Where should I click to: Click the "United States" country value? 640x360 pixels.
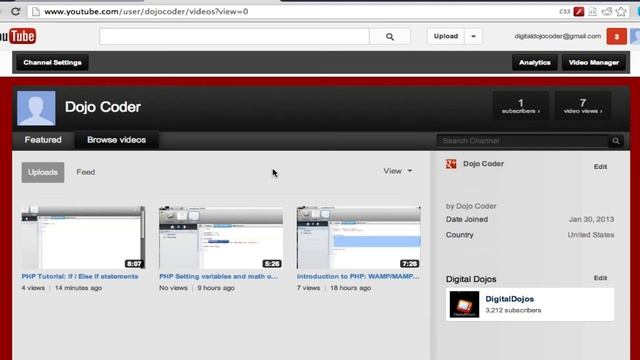pyautogui.click(x=591, y=235)
